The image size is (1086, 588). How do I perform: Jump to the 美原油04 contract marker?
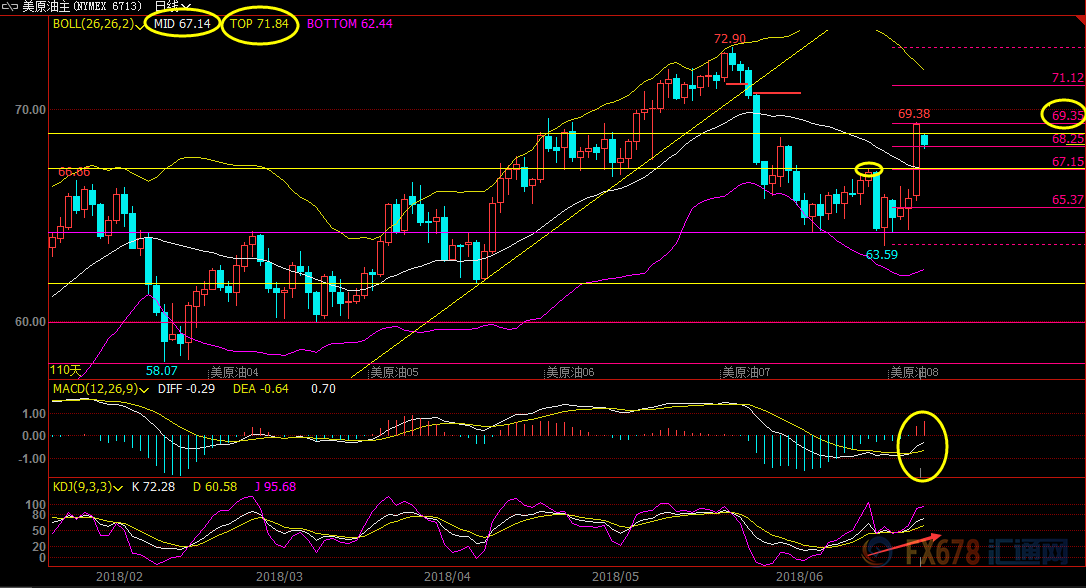click(234, 373)
